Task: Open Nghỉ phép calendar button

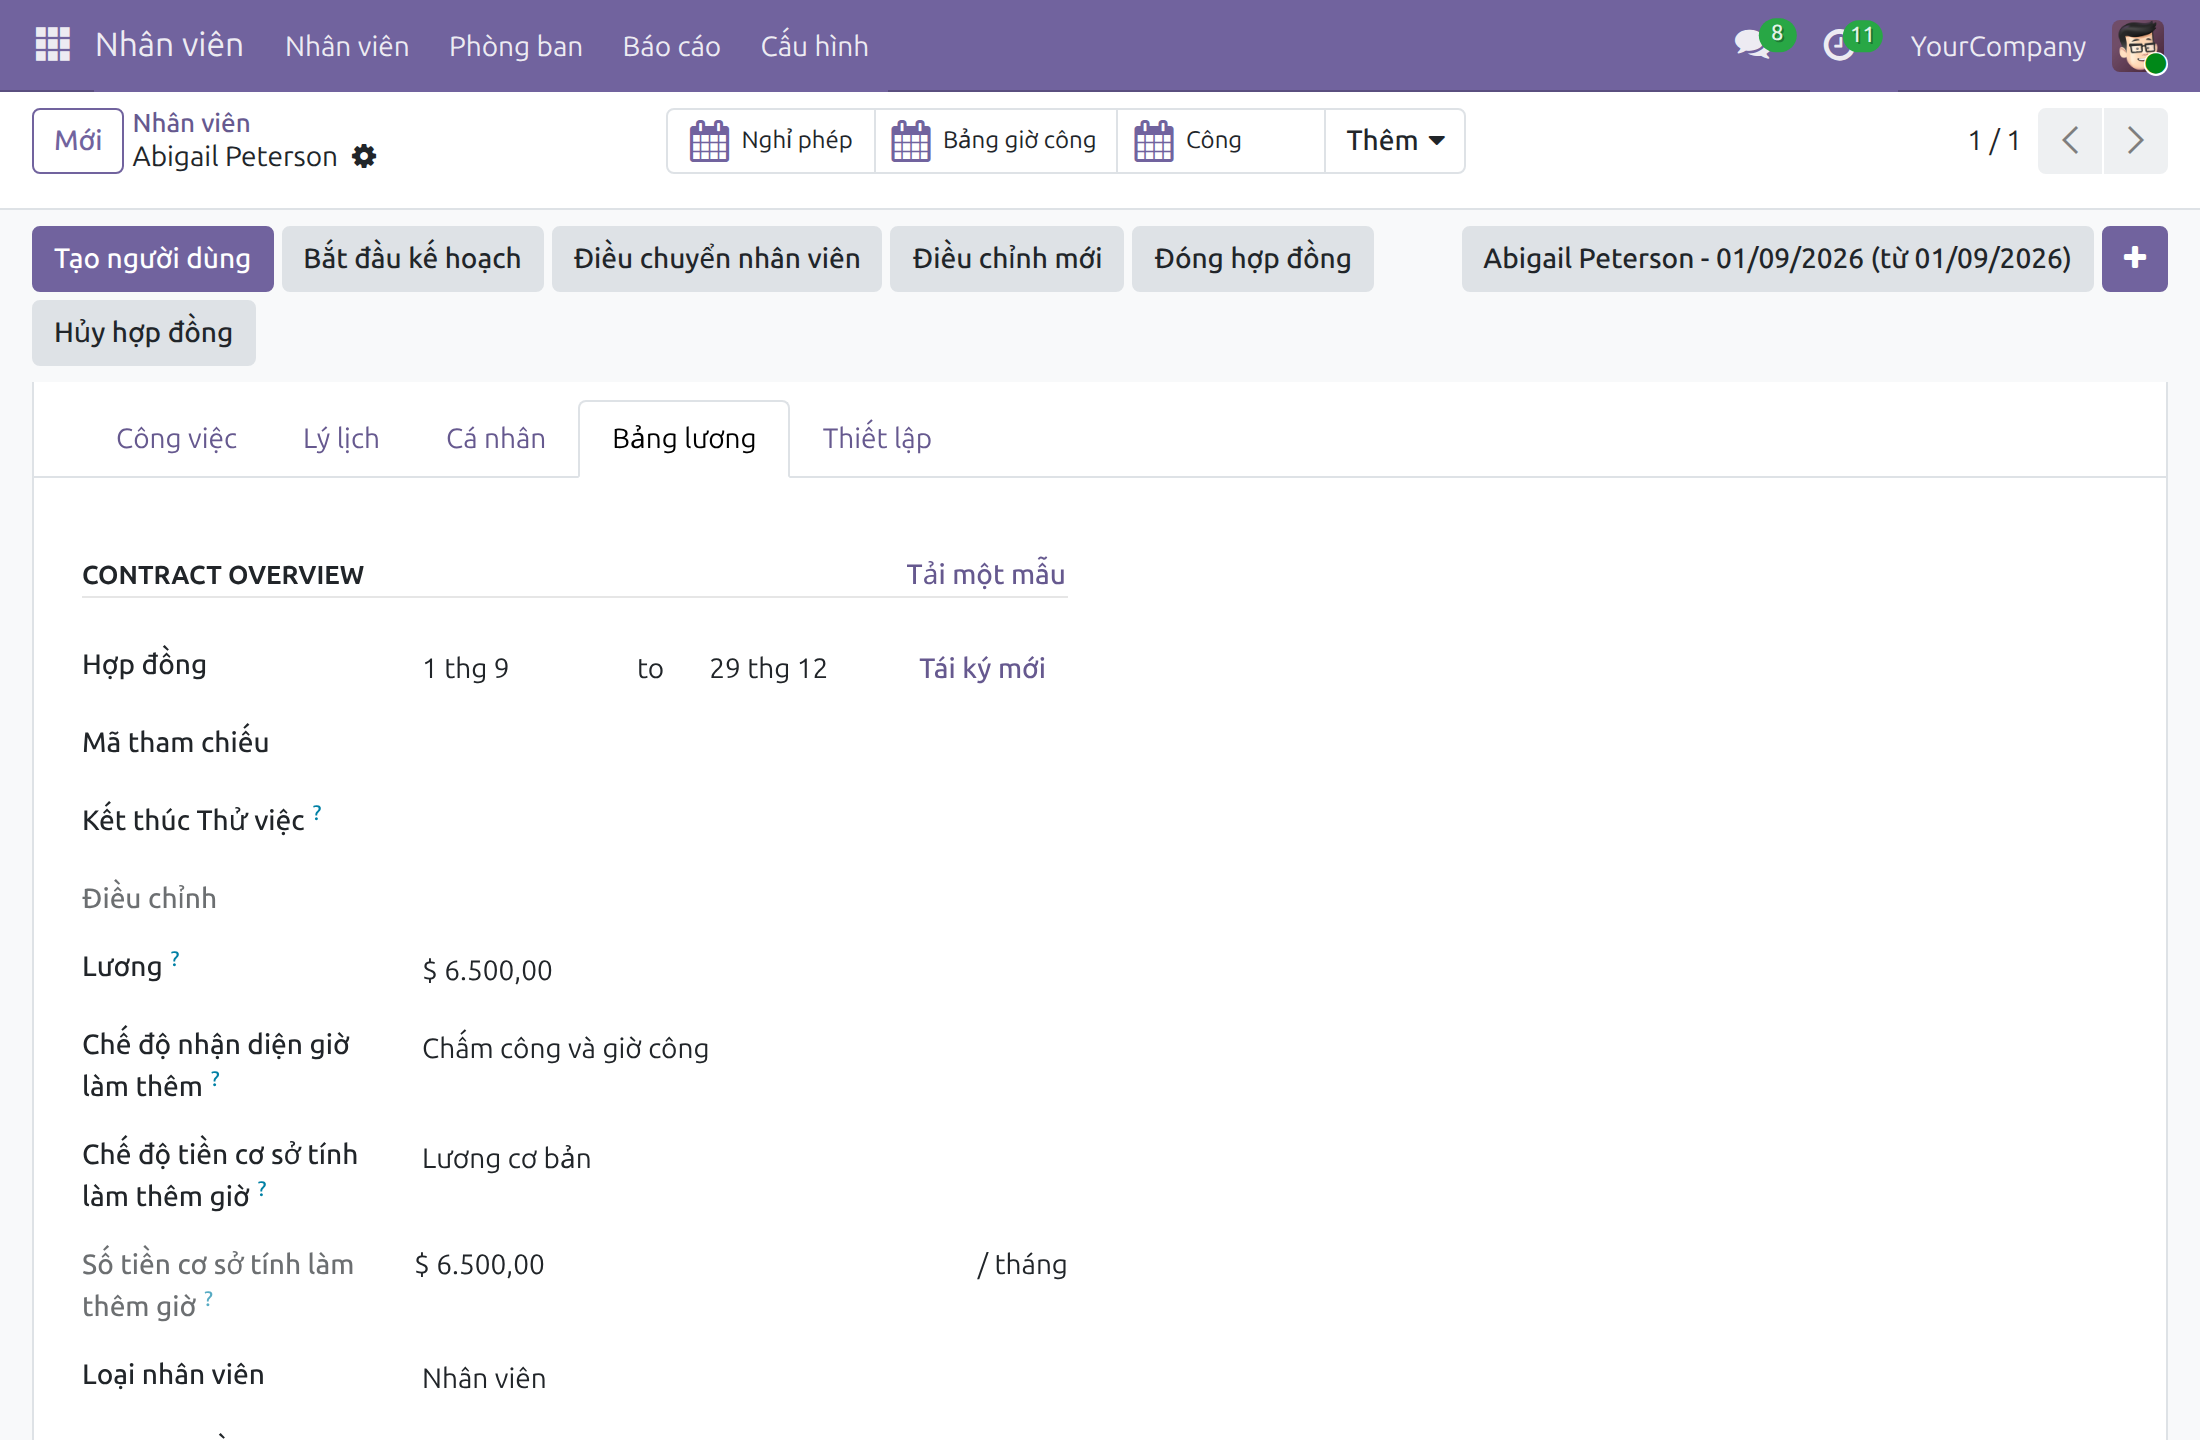Action: (x=771, y=141)
